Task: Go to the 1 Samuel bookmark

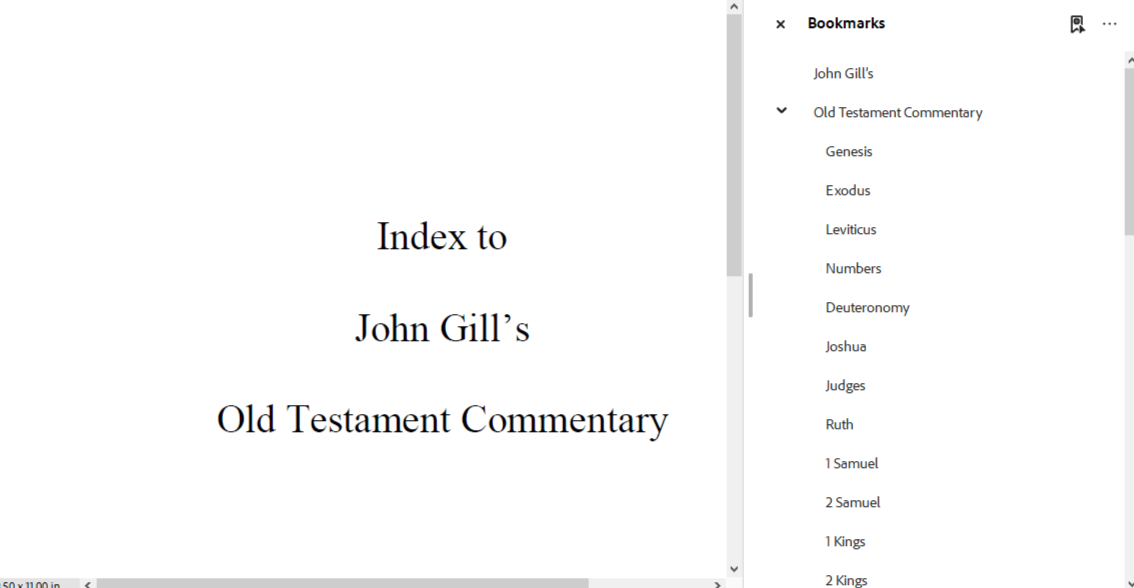Action: (x=851, y=463)
